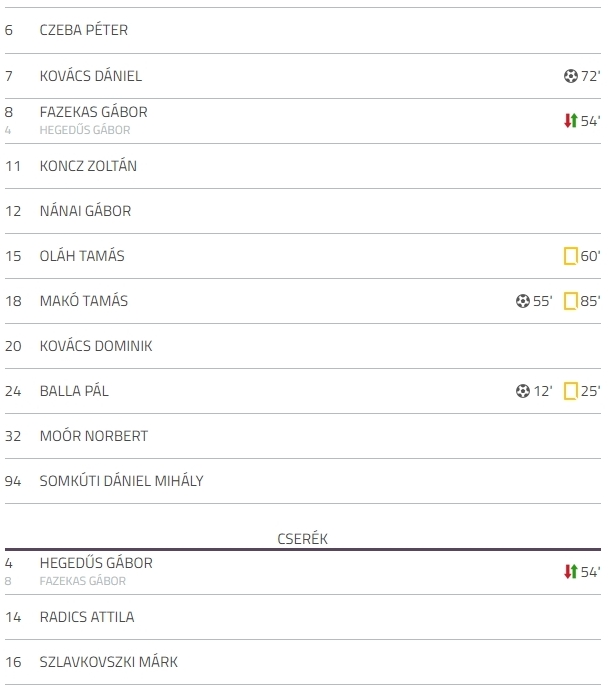Click Makó Tamás's 85' yellow card icon
This screenshot has width=608, height=690.
click(571, 301)
